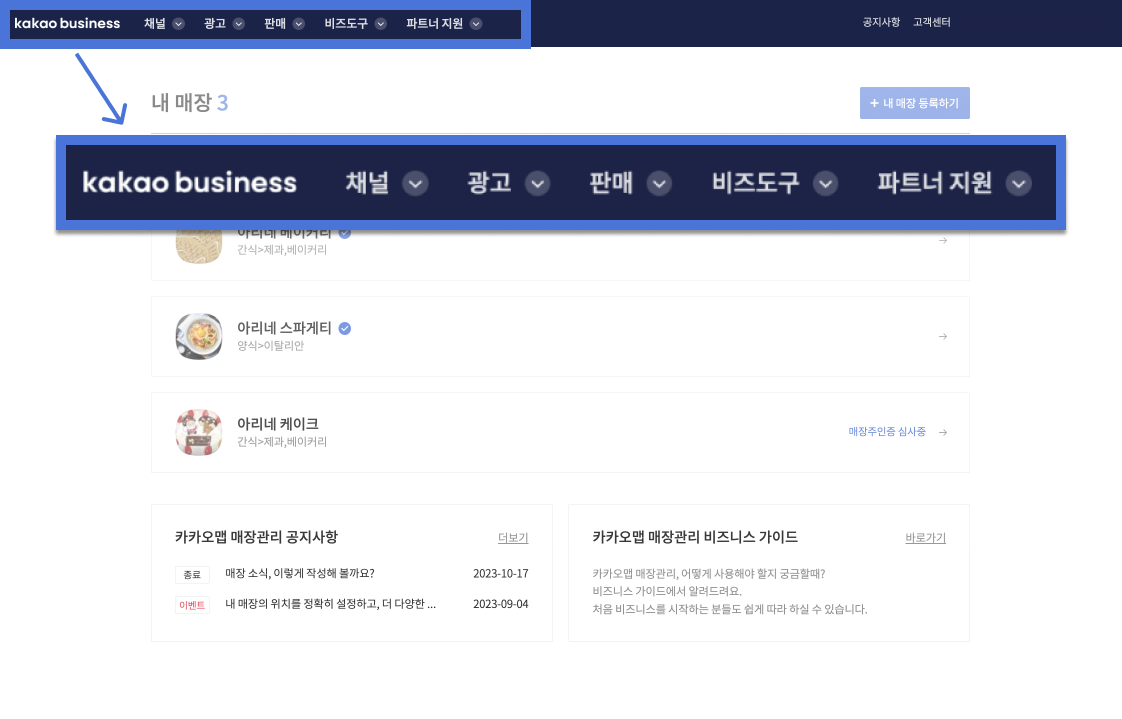The image size is (1122, 719).
Task: Expand the chevron beside 판매 in the page header
Action: coord(299,24)
